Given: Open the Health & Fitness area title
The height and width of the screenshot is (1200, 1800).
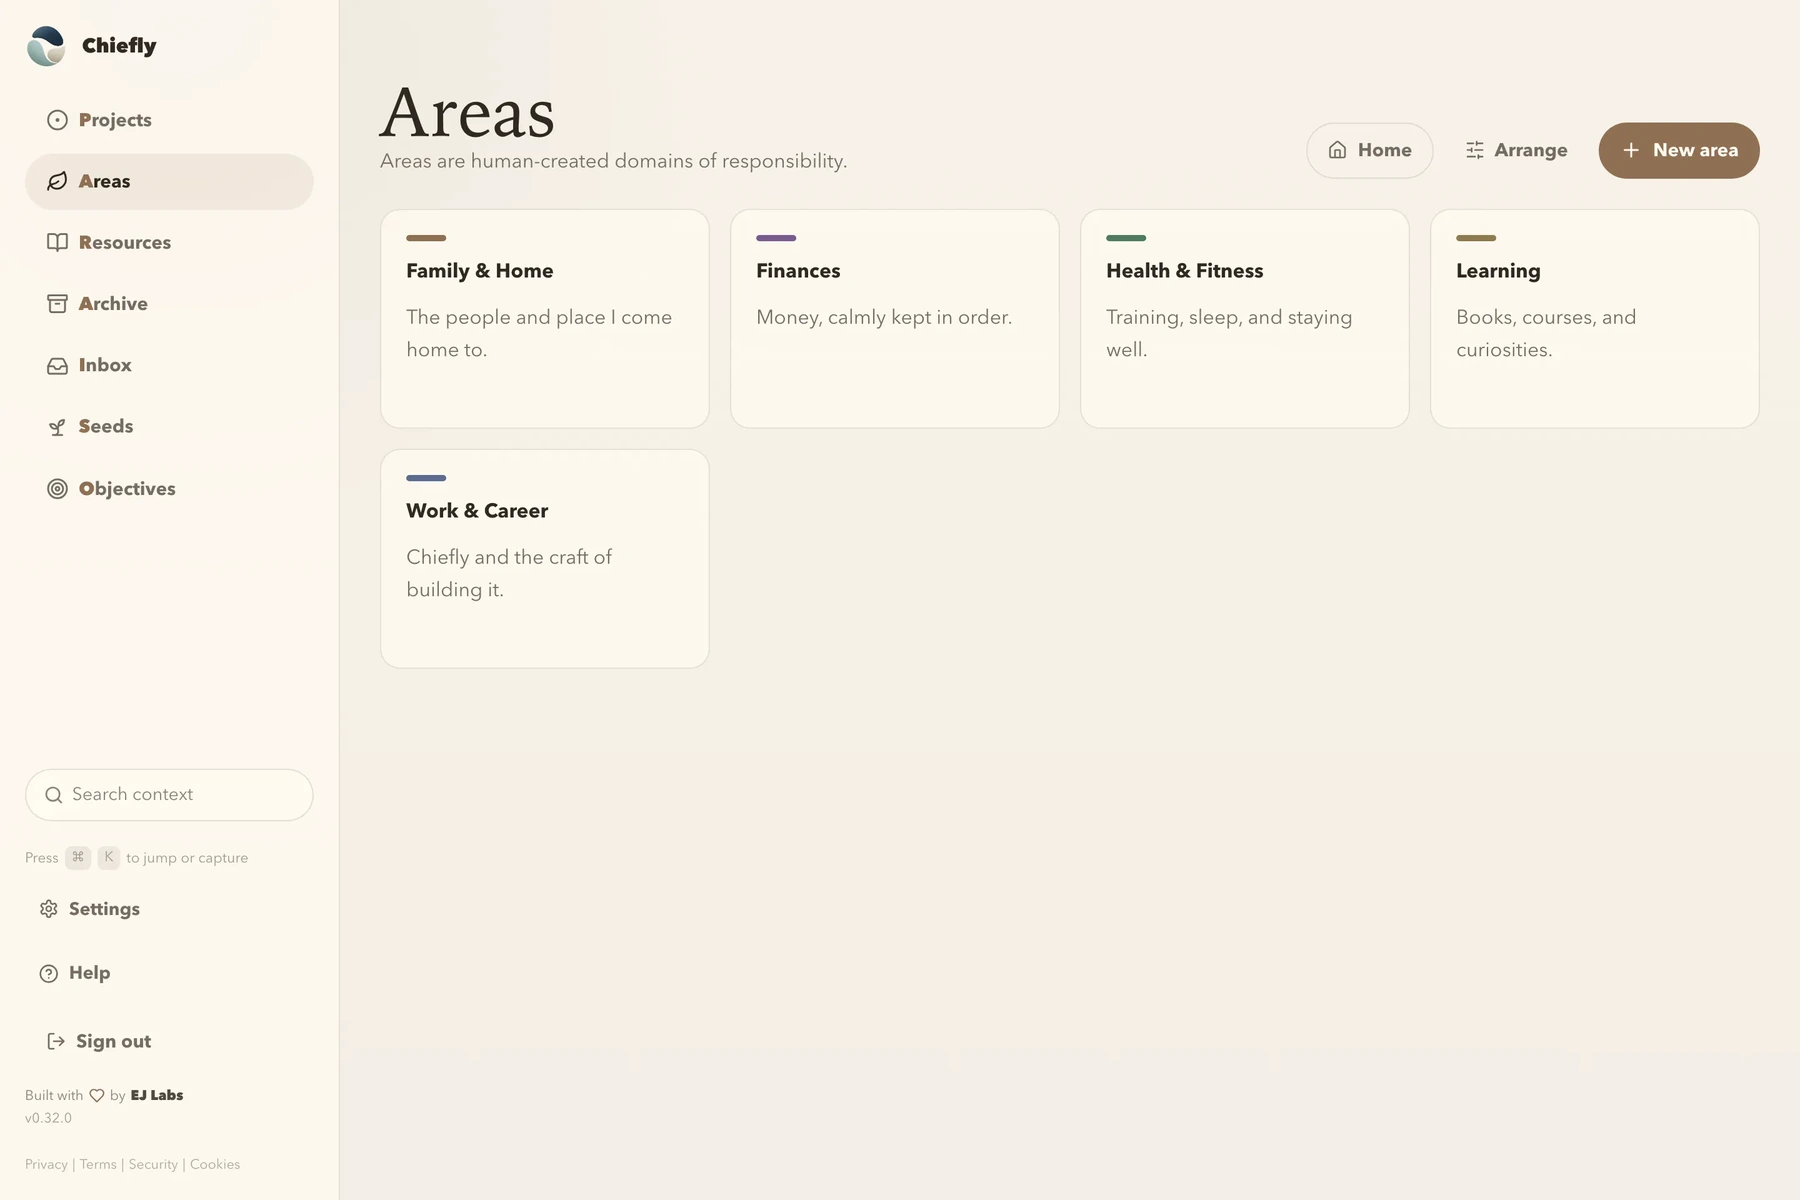Looking at the screenshot, I should coord(1185,271).
